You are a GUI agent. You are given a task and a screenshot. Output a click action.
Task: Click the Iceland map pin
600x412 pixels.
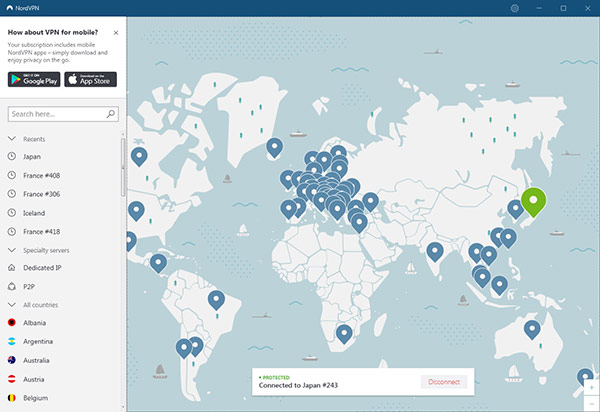tap(274, 147)
